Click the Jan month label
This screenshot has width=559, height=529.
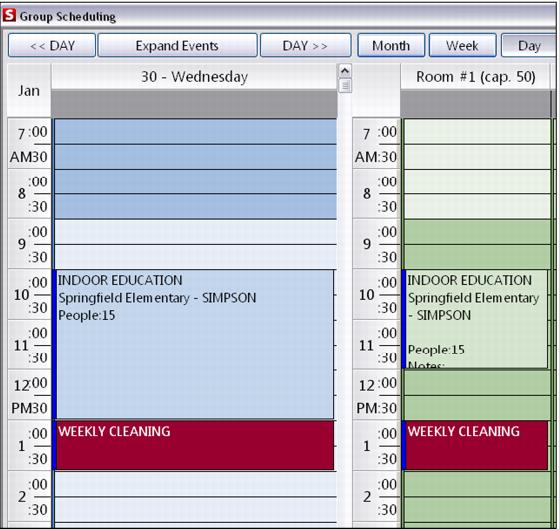(x=29, y=91)
